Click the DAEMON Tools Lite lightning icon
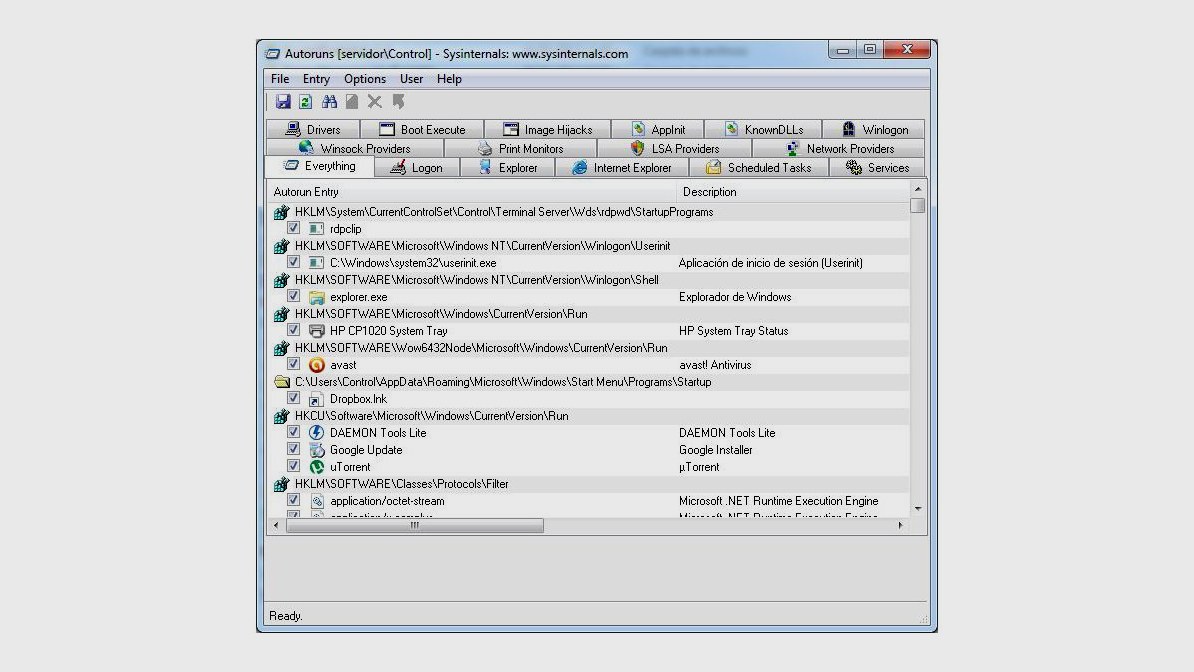This screenshot has width=1194, height=672. coord(317,433)
